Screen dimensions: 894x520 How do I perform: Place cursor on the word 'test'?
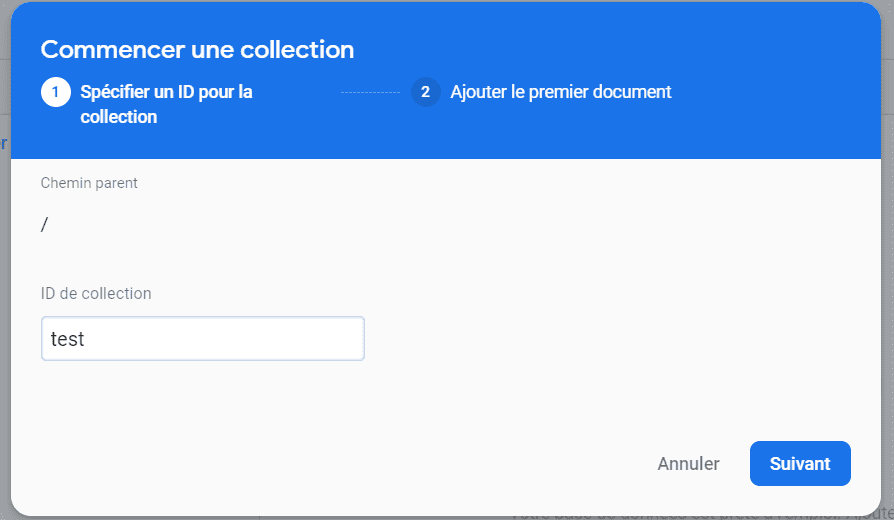[68, 340]
